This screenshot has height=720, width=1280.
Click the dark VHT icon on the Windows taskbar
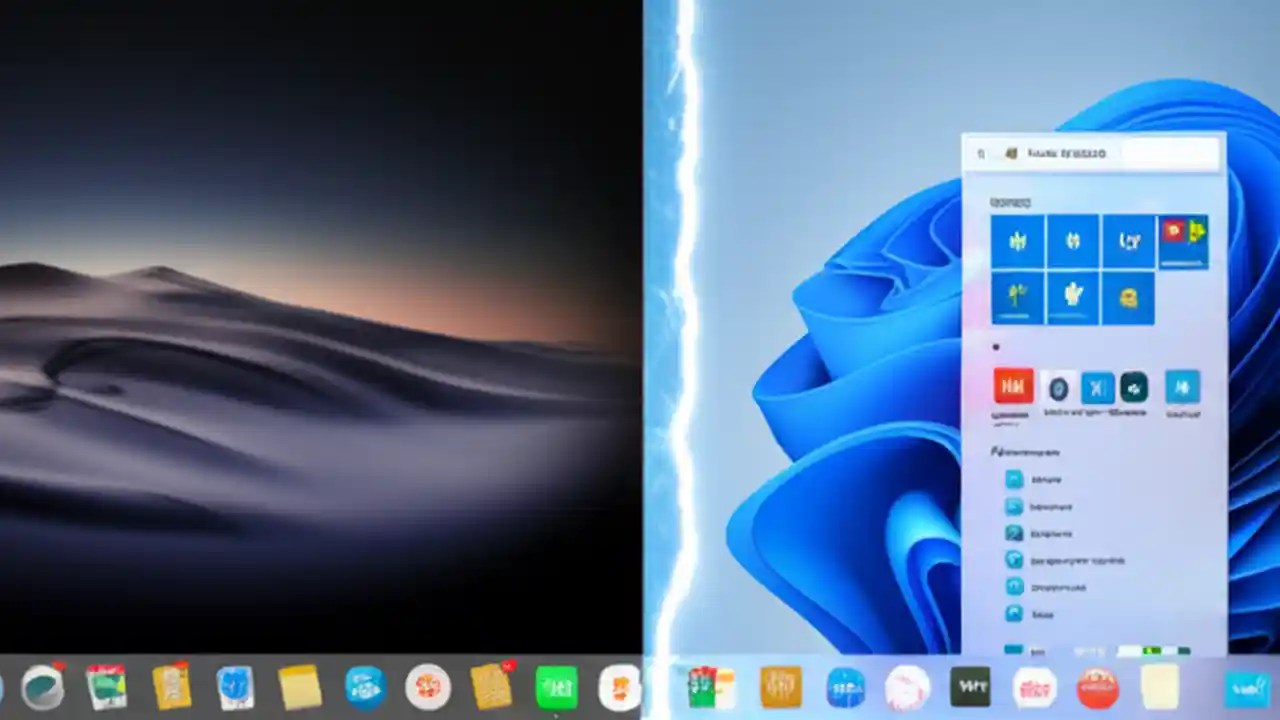tap(972, 687)
